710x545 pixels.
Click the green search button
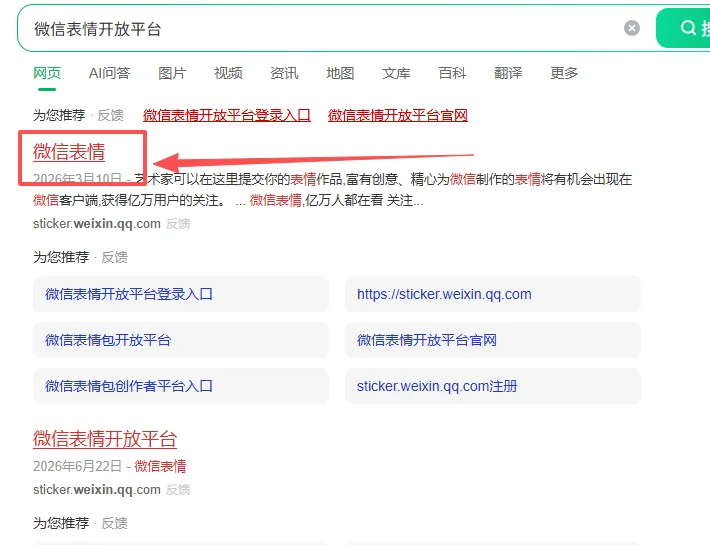pos(683,28)
